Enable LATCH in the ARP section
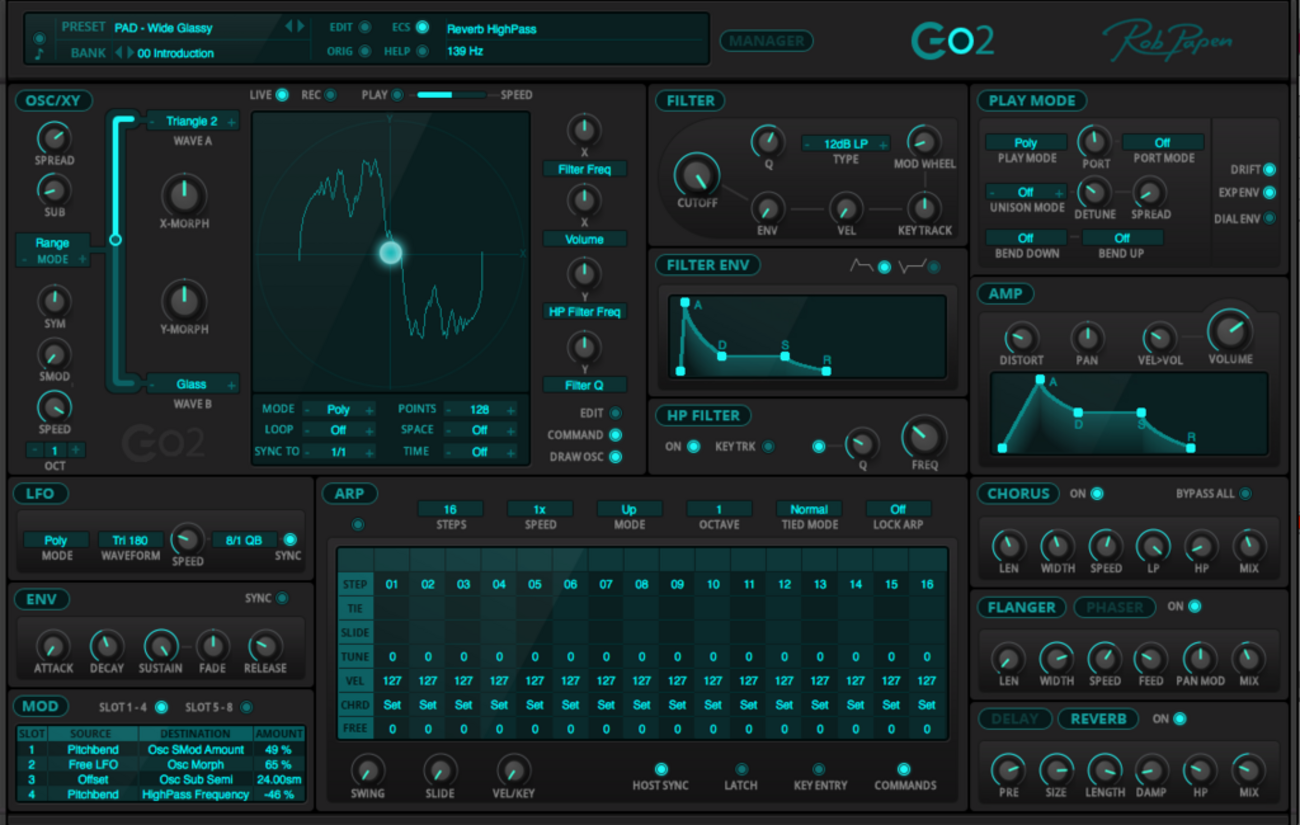 pyautogui.click(x=741, y=769)
